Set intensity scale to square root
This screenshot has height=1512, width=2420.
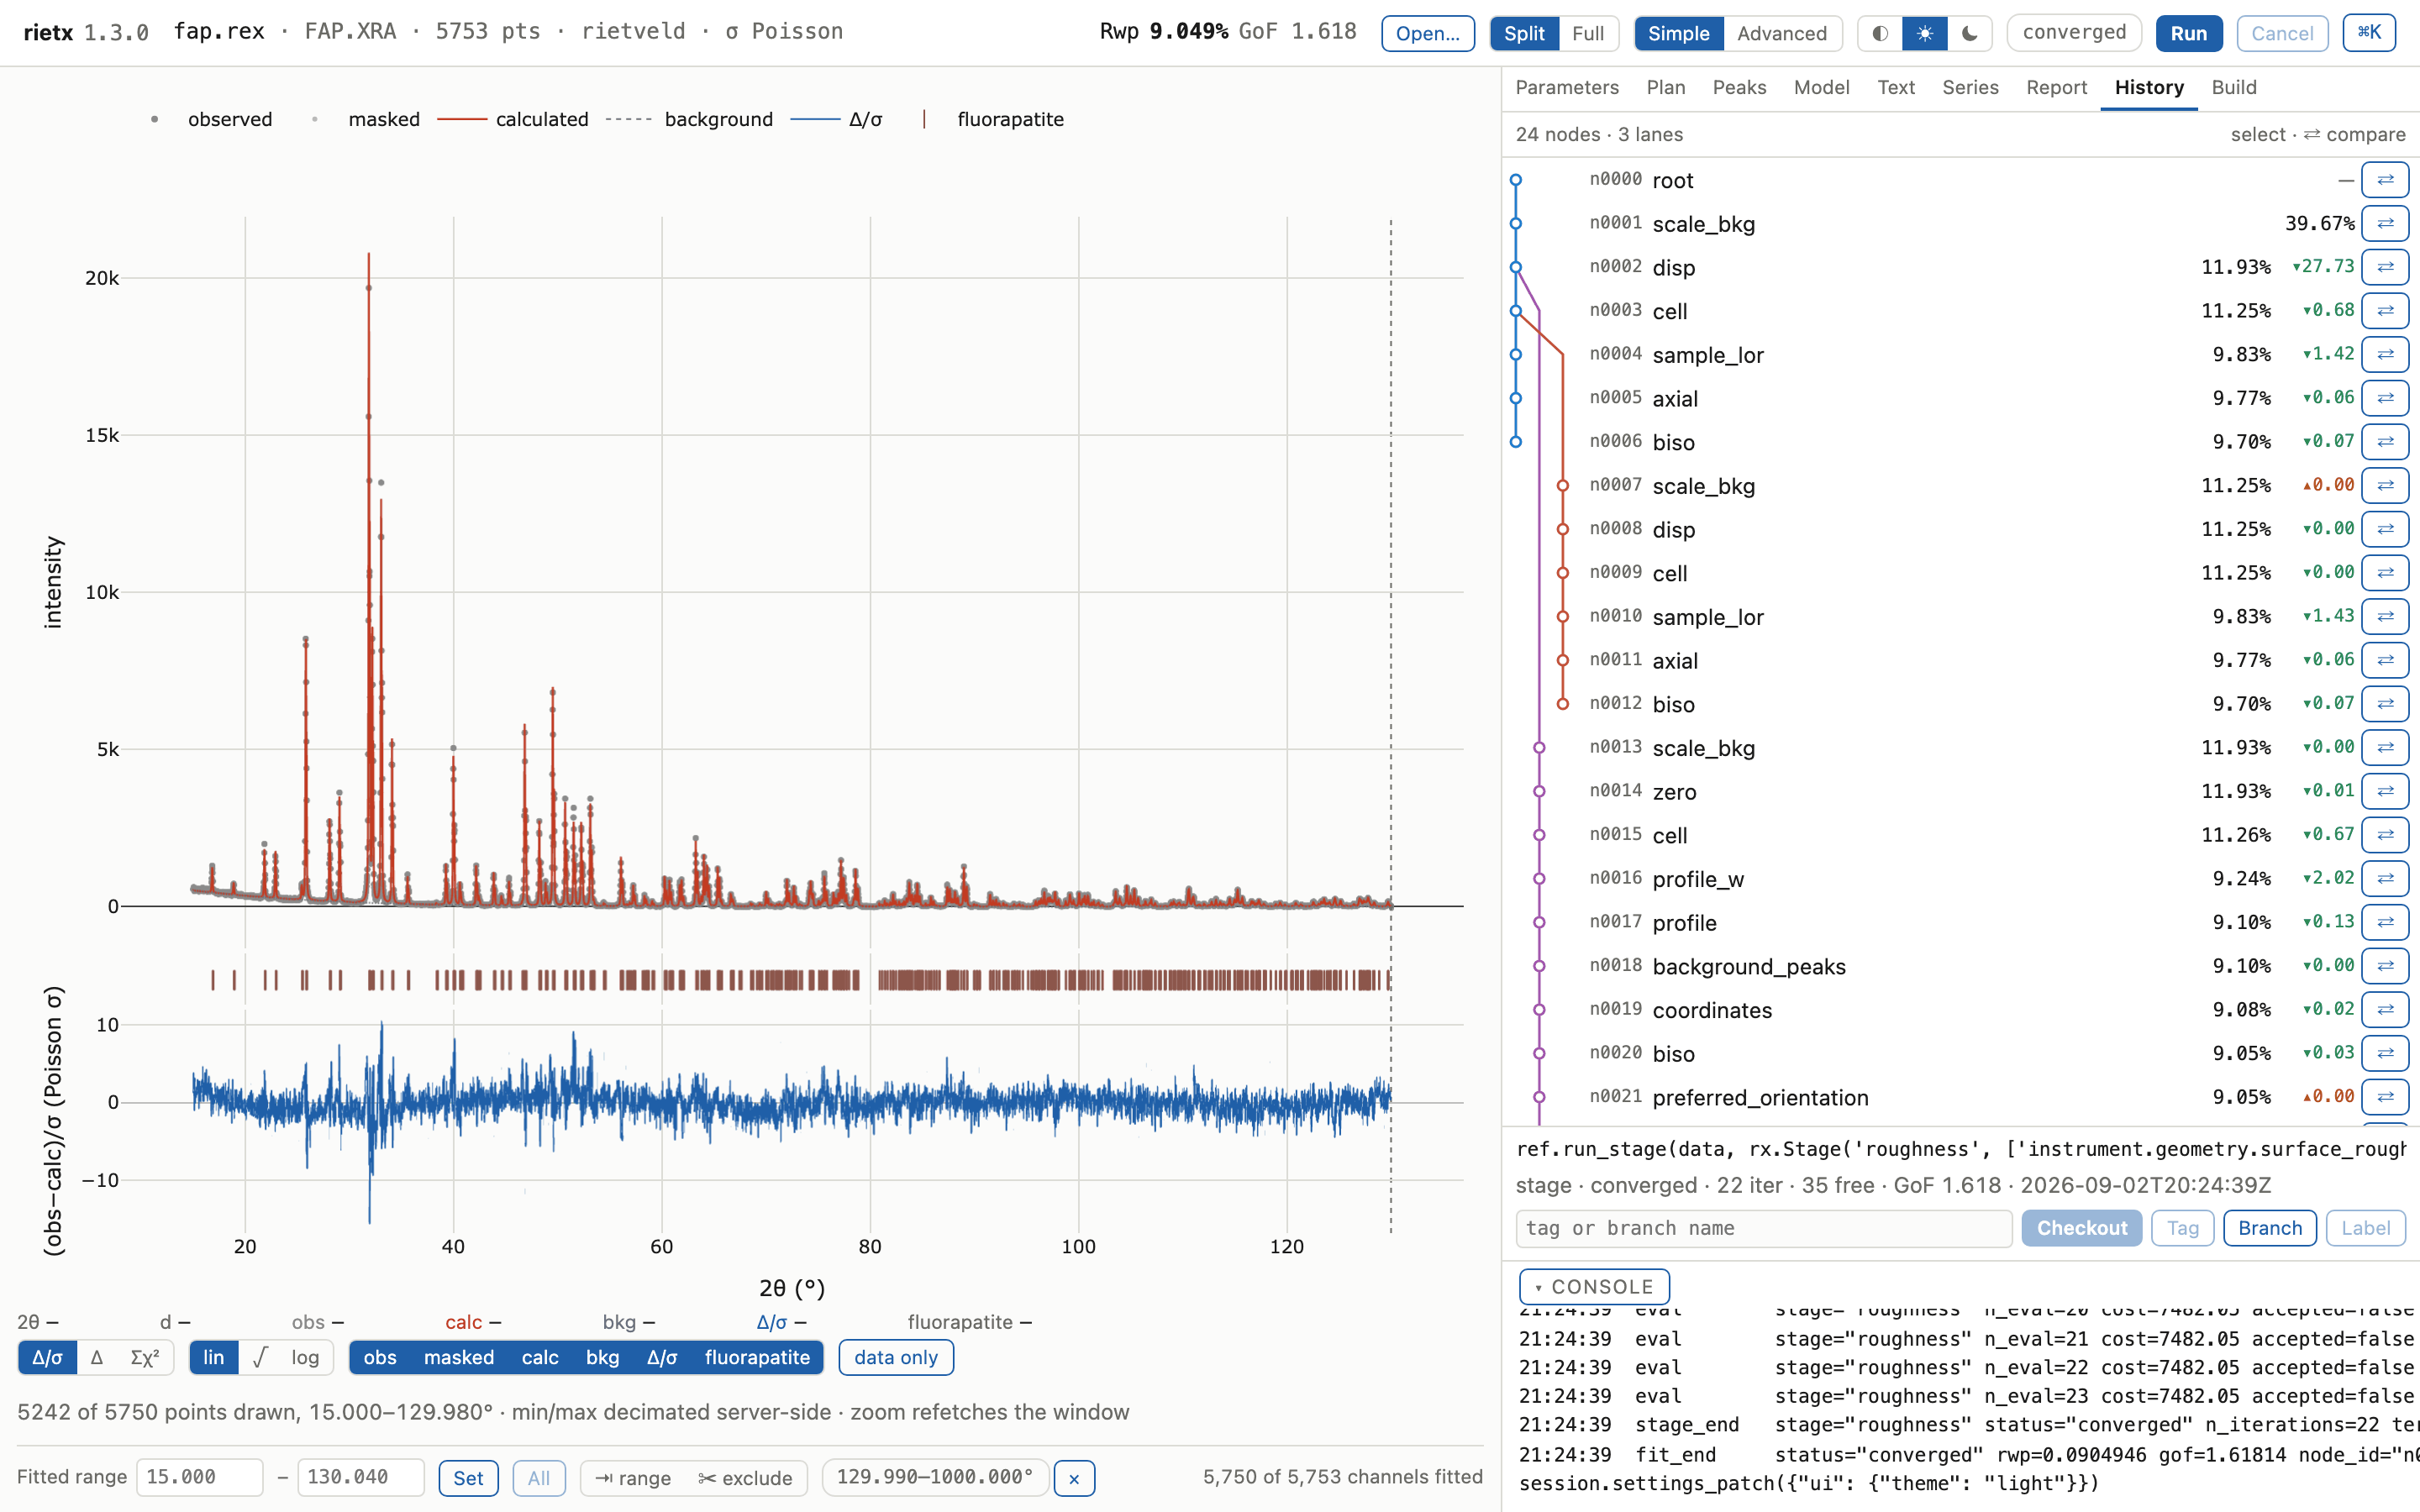pyautogui.click(x=260, y=1357)
